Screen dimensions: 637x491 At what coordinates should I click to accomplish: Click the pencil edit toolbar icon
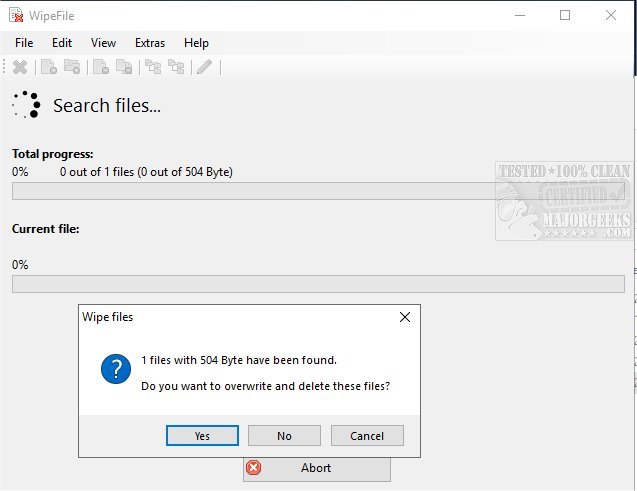click(x=204, y=67)
